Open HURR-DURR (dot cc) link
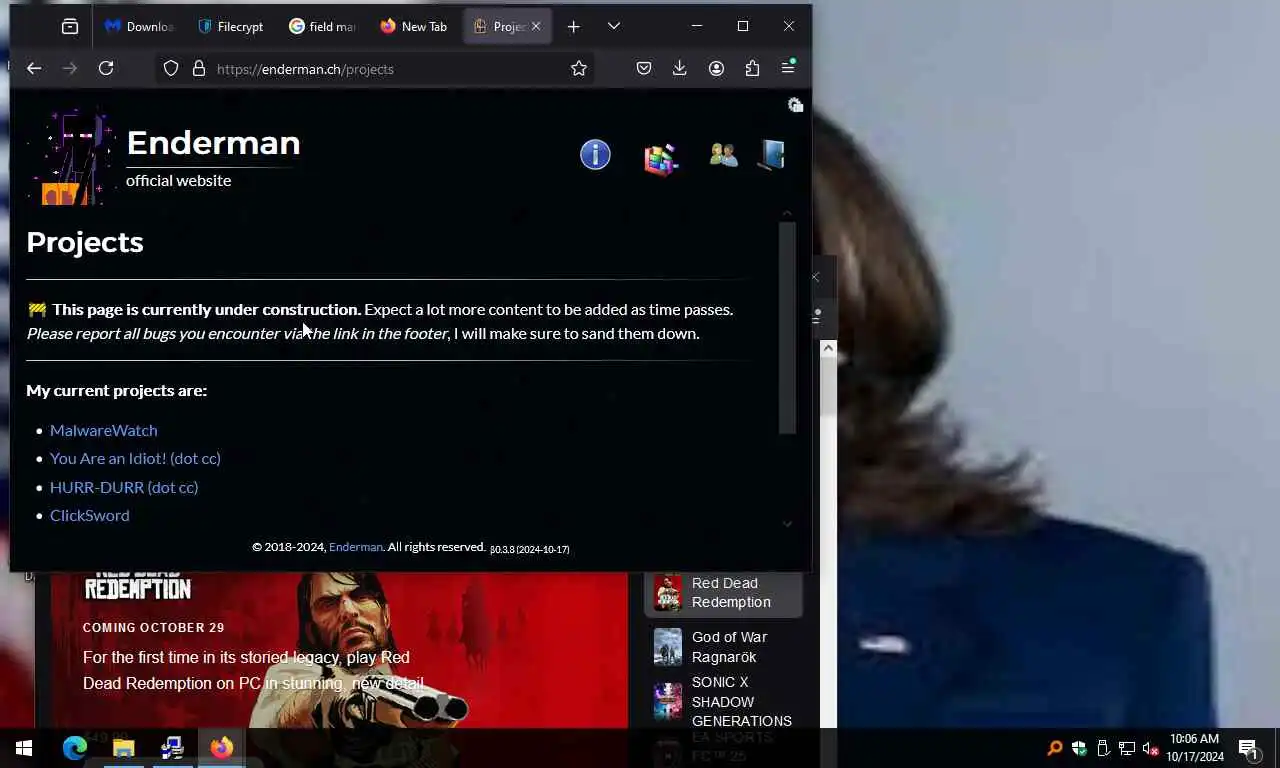1280x768 pixels. [x=124, y=487]
